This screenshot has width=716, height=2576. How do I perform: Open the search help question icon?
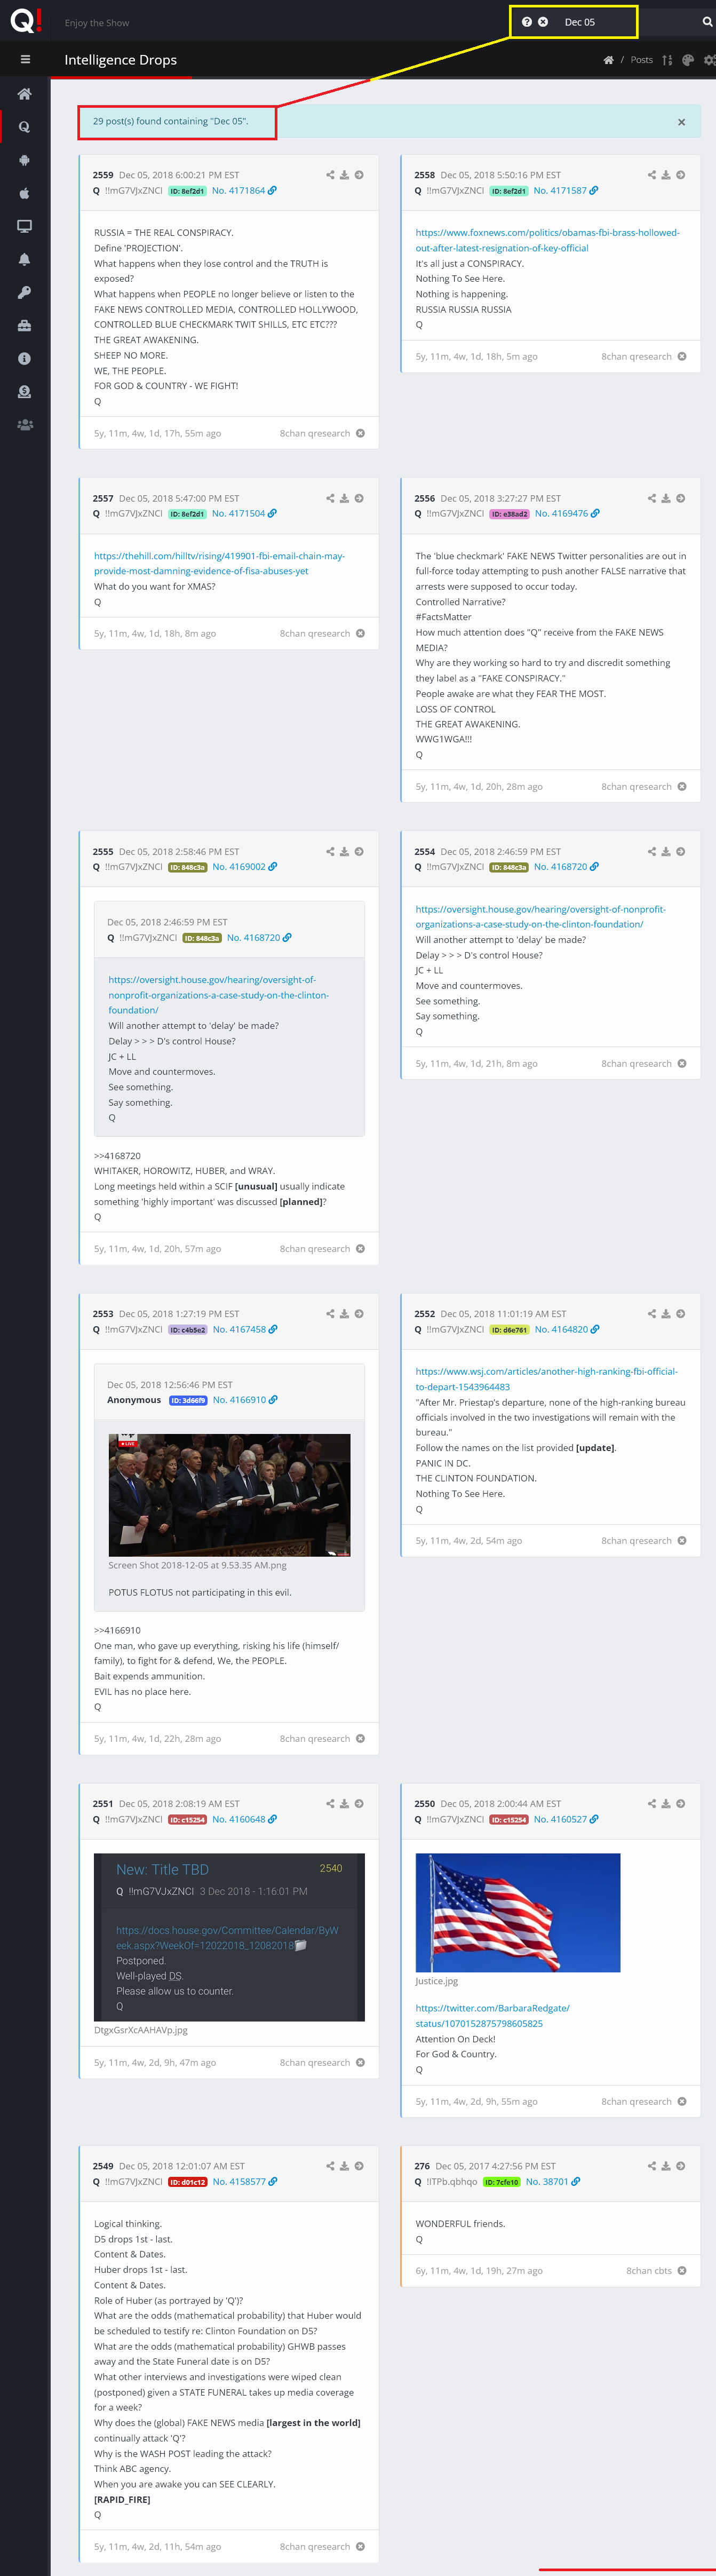pyautogui.click(x=527, y=22)
